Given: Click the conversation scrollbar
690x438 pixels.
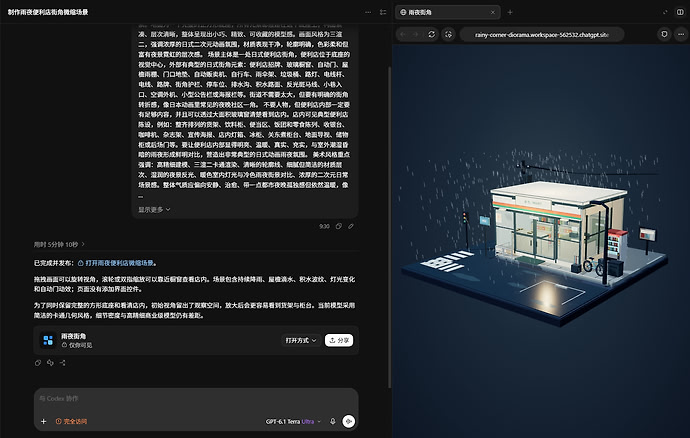Looking at the screenshot, I should tap(389, 227).
